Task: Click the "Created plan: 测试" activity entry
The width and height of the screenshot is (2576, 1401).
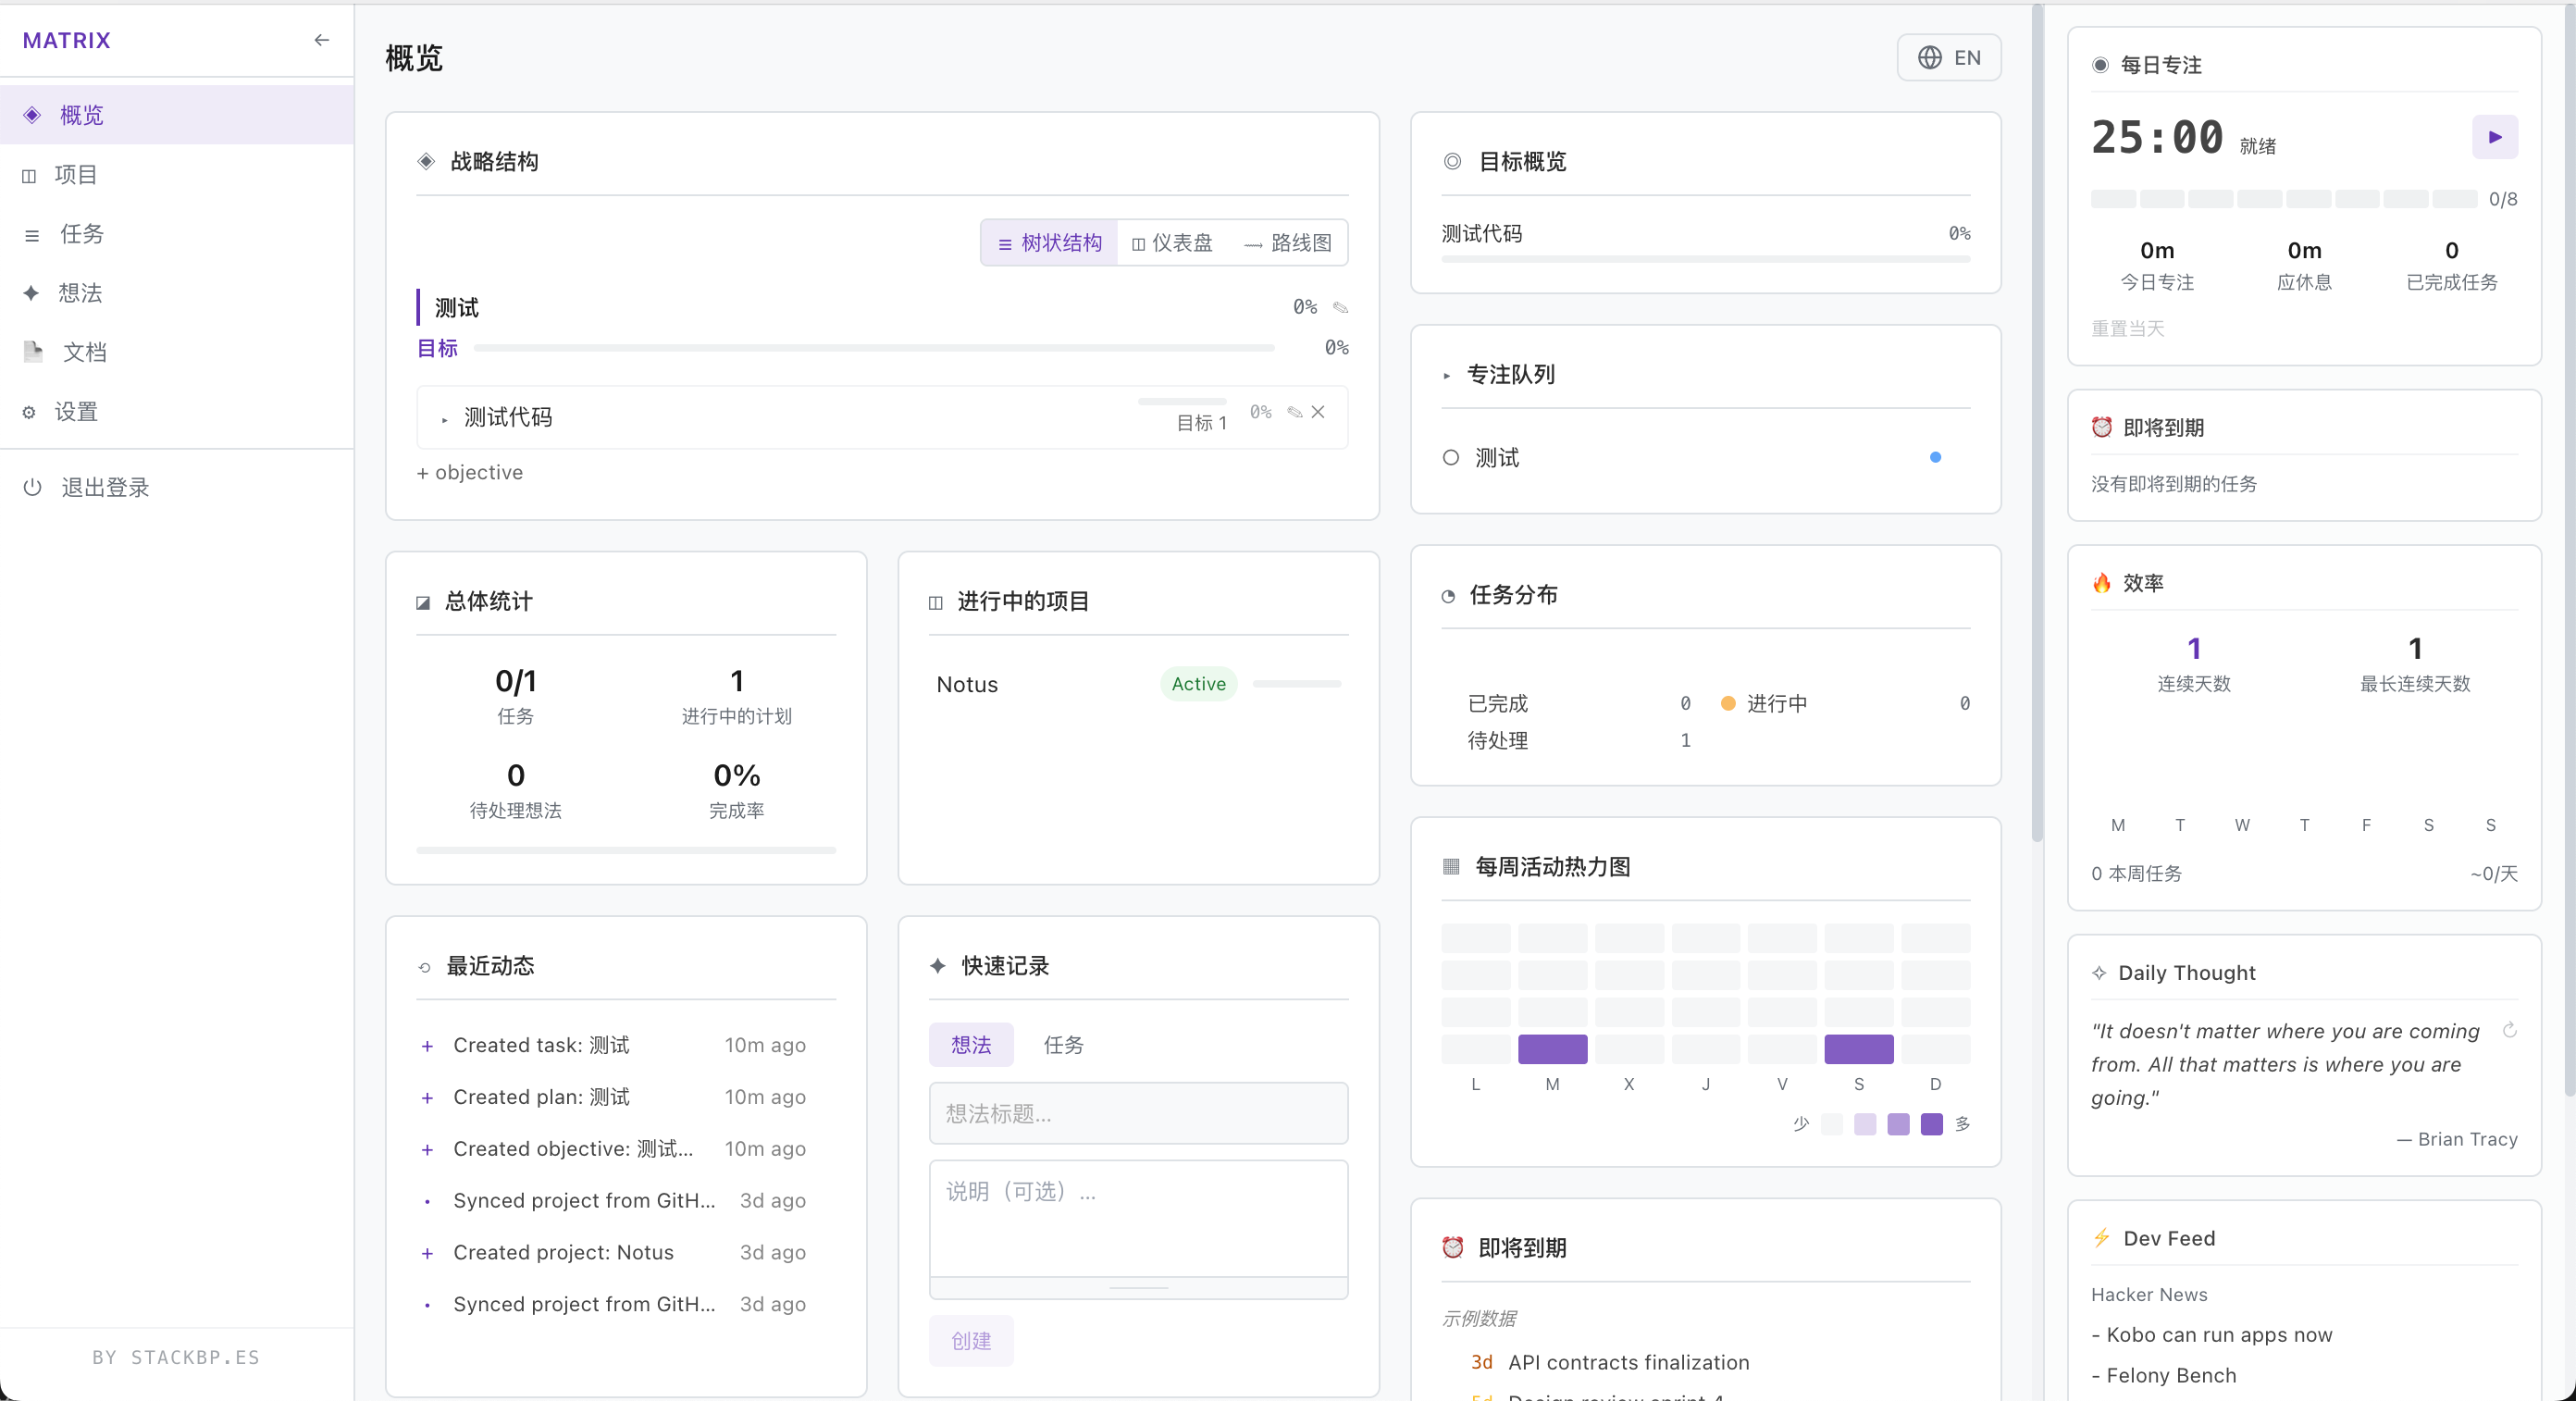Action: 626,1097
